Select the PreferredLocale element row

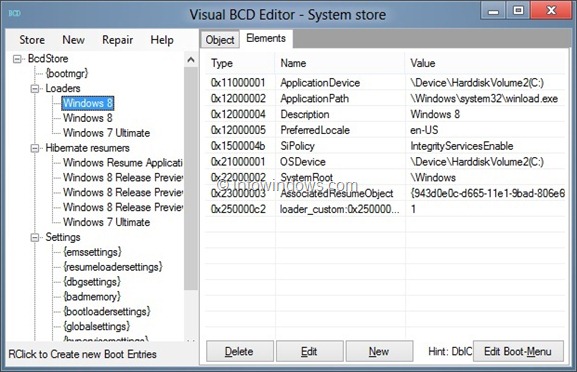[x=385, y=130]
